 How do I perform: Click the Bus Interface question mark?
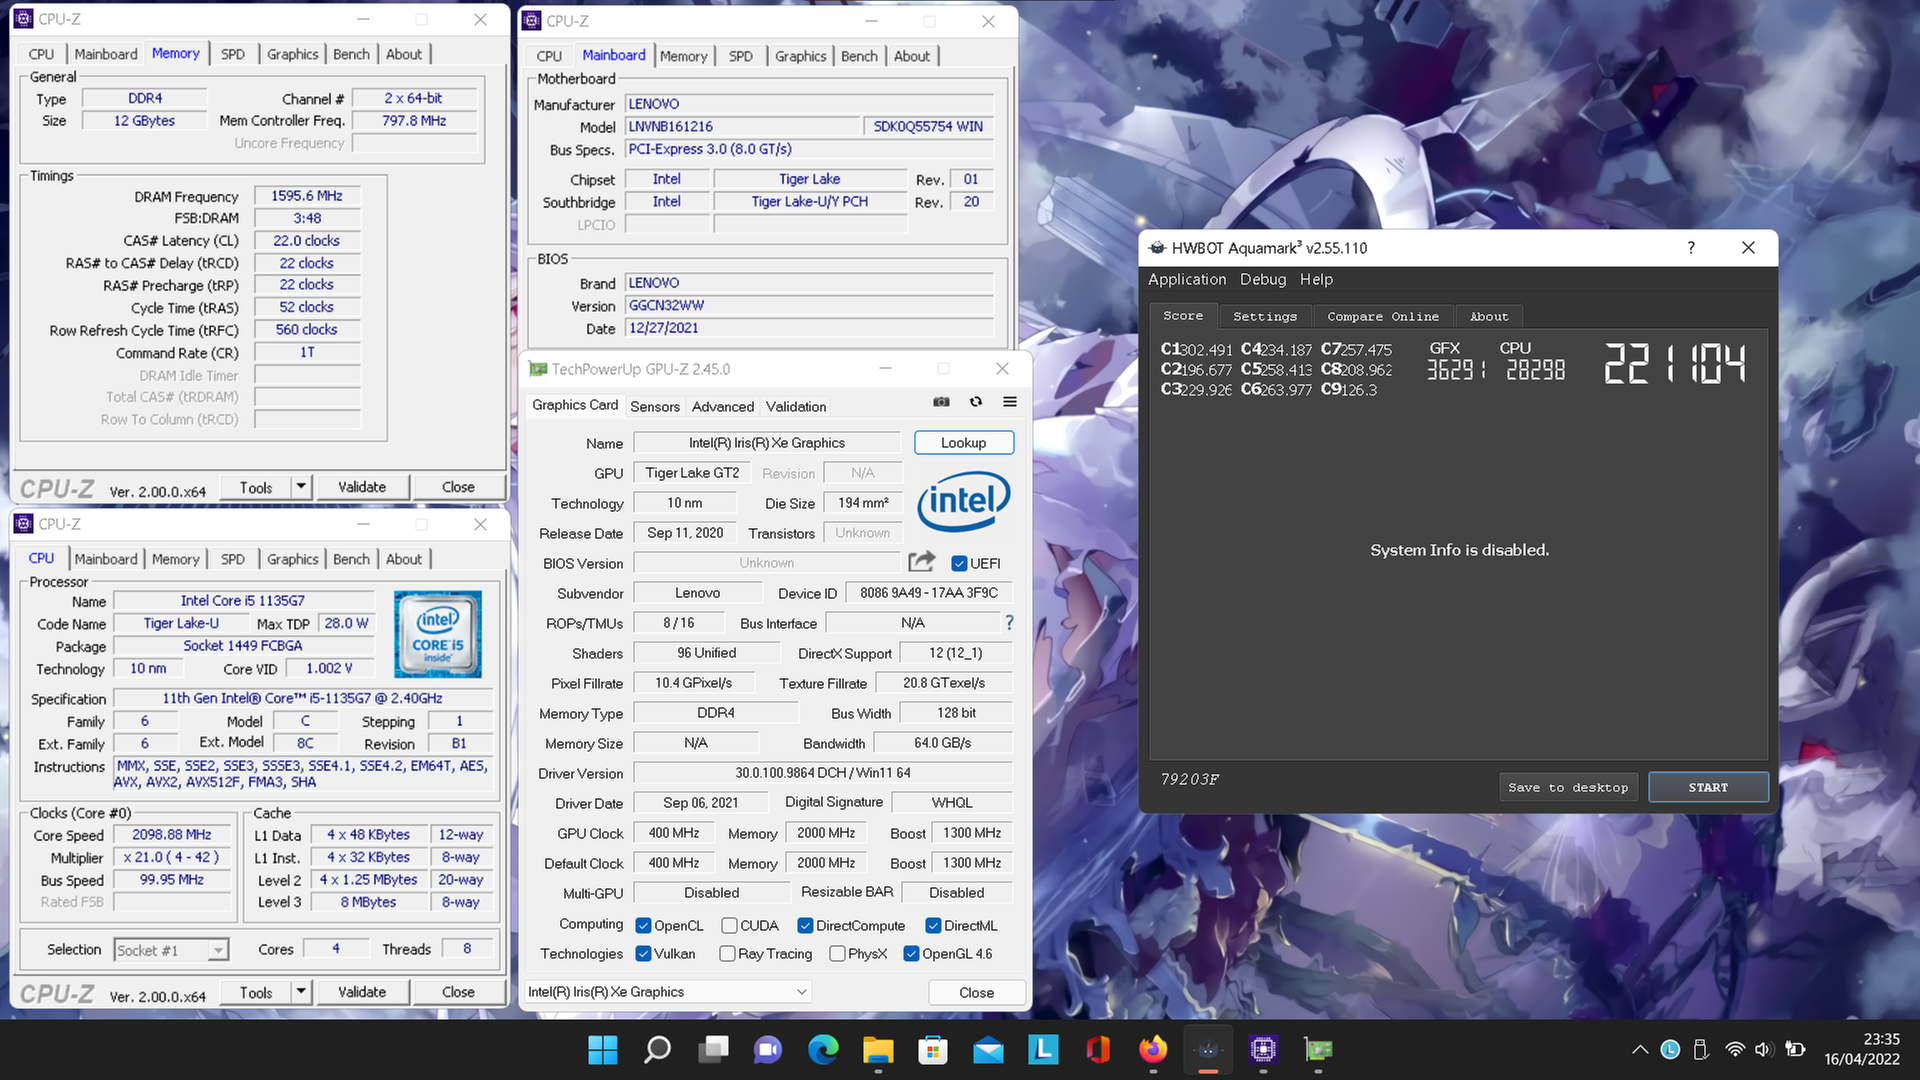(1009, 623)
